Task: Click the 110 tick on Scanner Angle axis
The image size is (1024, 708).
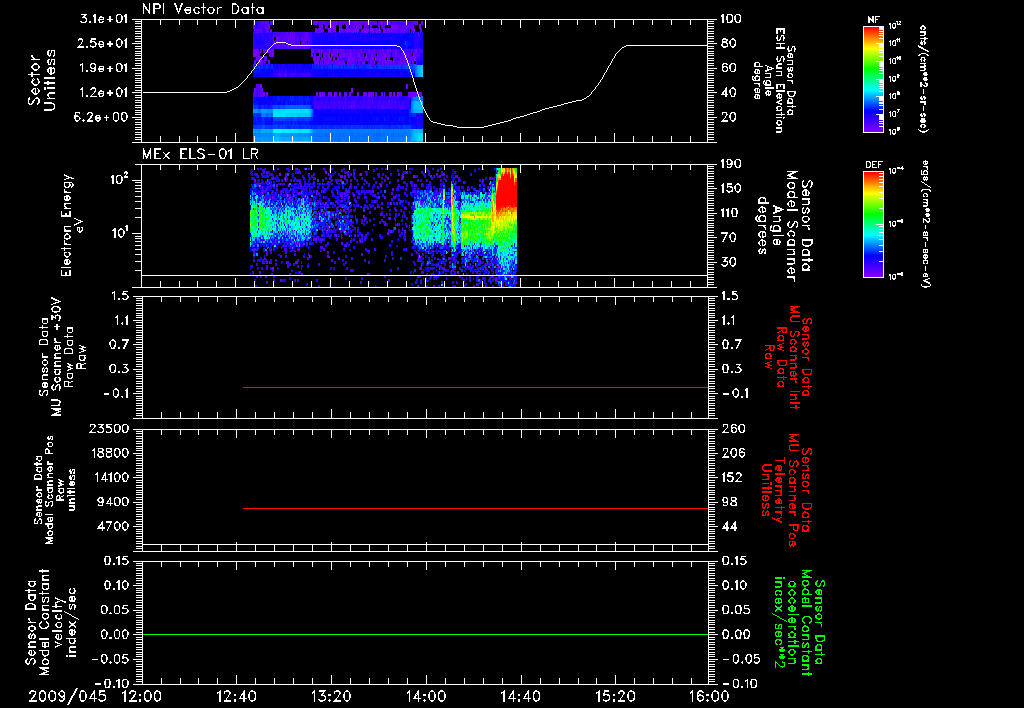Action: point(731,213)
